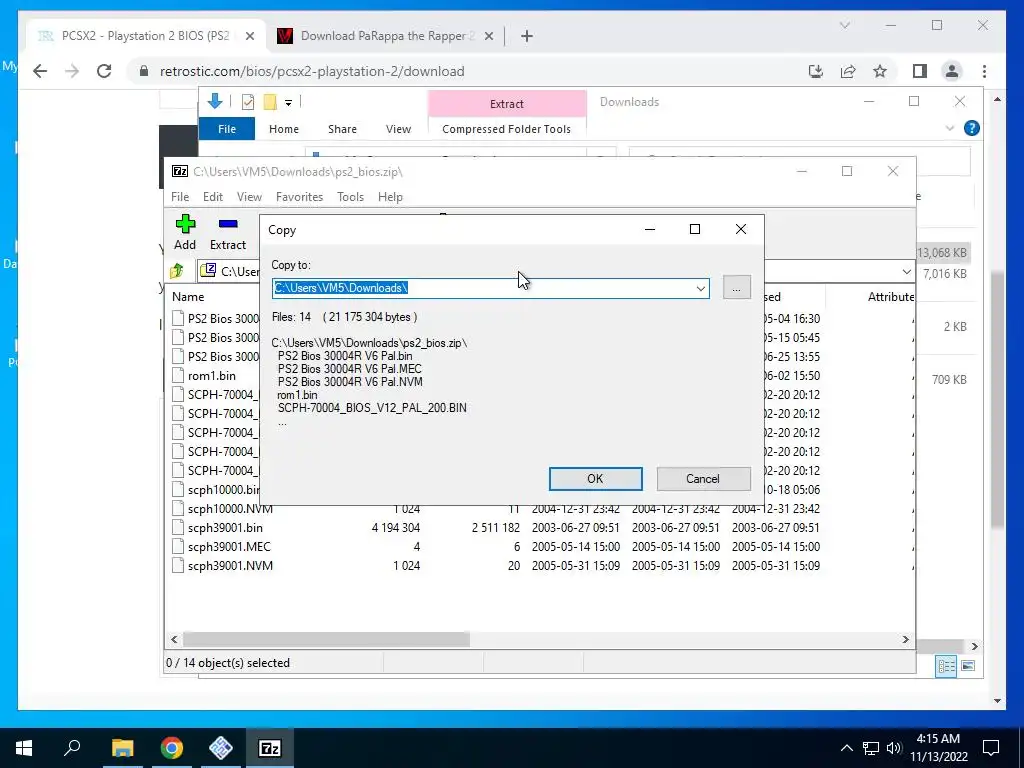Open the 7-Zip Tools menu

[350, 197]
